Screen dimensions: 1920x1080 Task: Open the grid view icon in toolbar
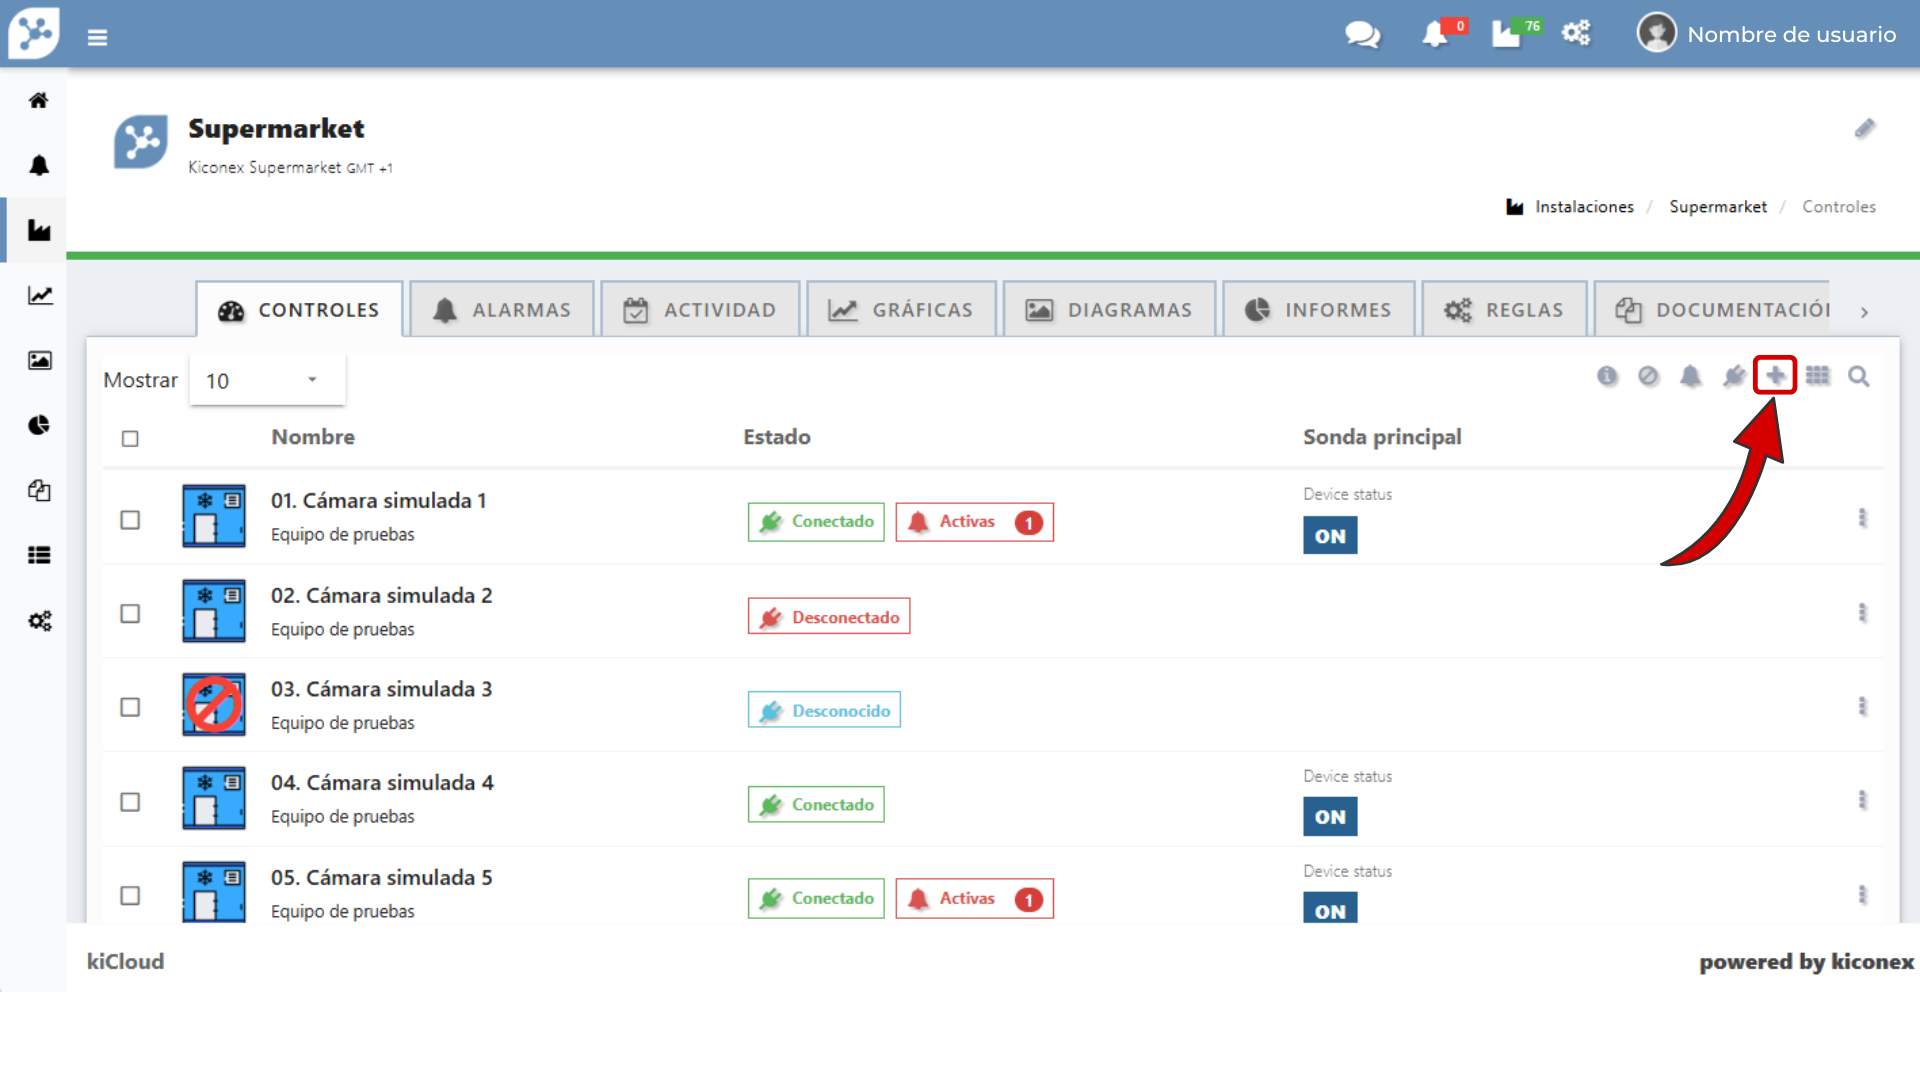point(1817,376)
